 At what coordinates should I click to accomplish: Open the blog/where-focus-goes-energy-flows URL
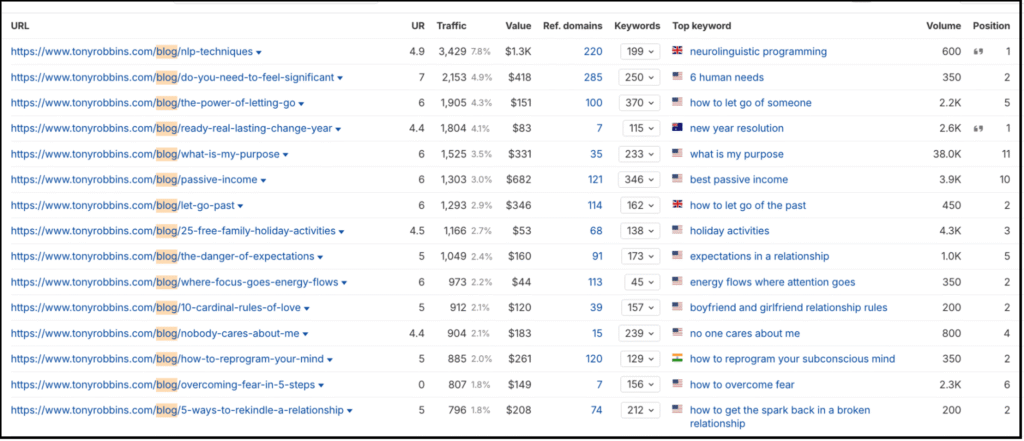click(x=174, y=282)
